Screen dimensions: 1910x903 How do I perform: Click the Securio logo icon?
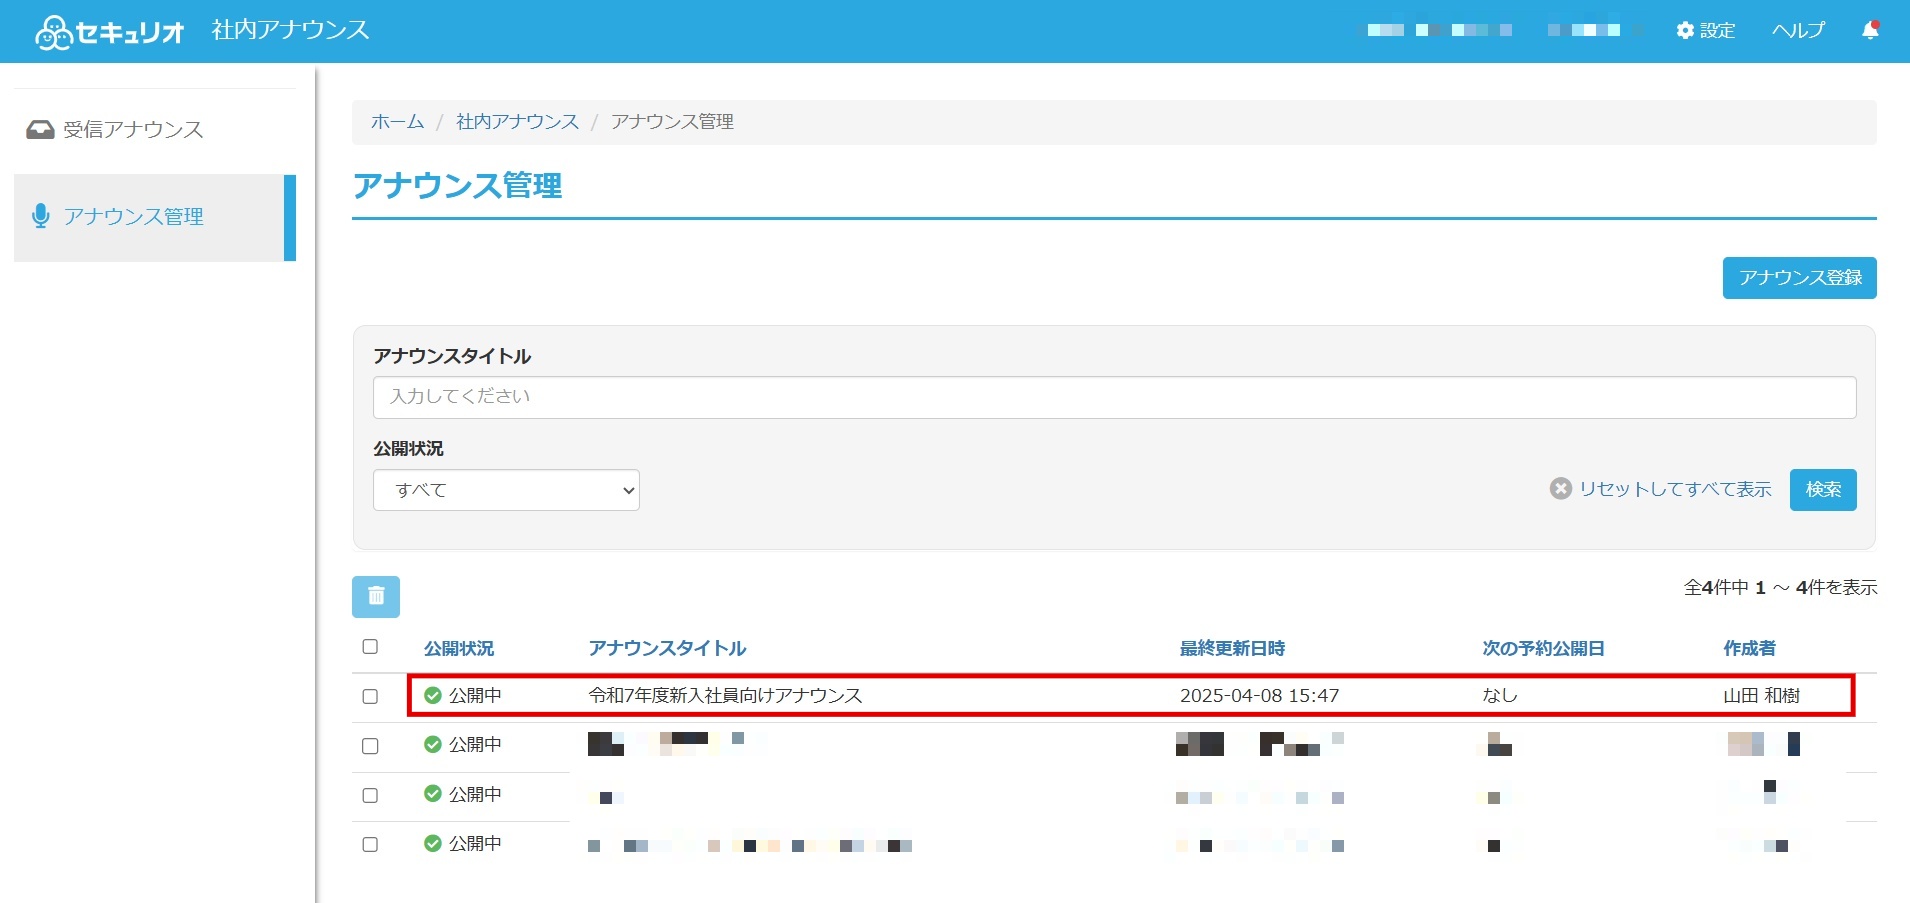(x=53, y=32)
